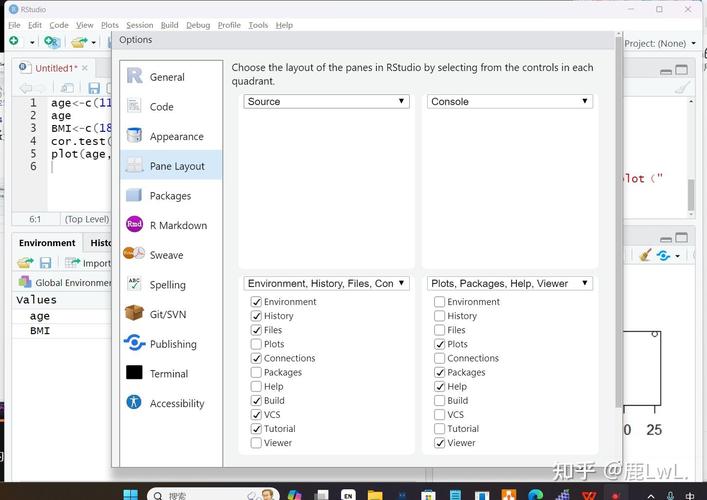Viewport: 707px width, 500px height.
Task: Expand the Plots, Packages, Help, Viewer dropdown
Action: coord(510,283)
